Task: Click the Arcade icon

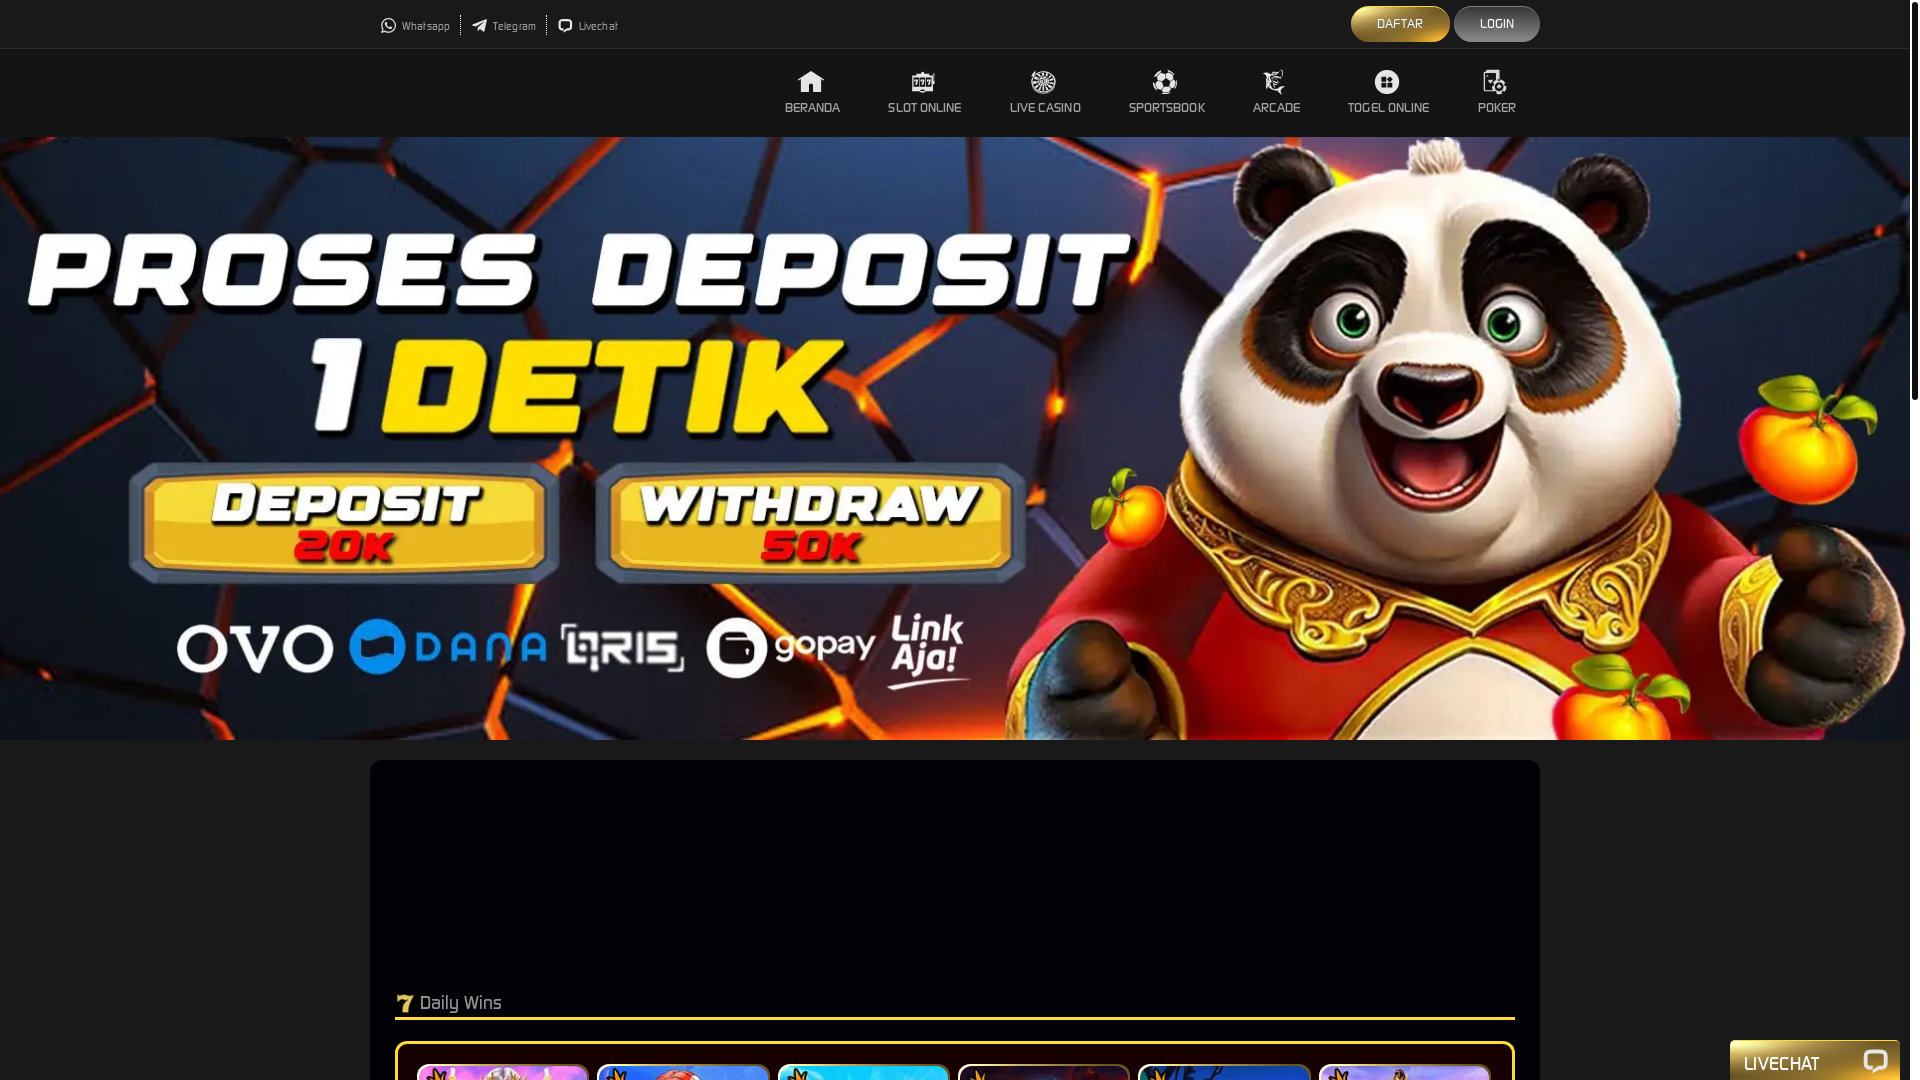Action: [x=1274, y=82]
